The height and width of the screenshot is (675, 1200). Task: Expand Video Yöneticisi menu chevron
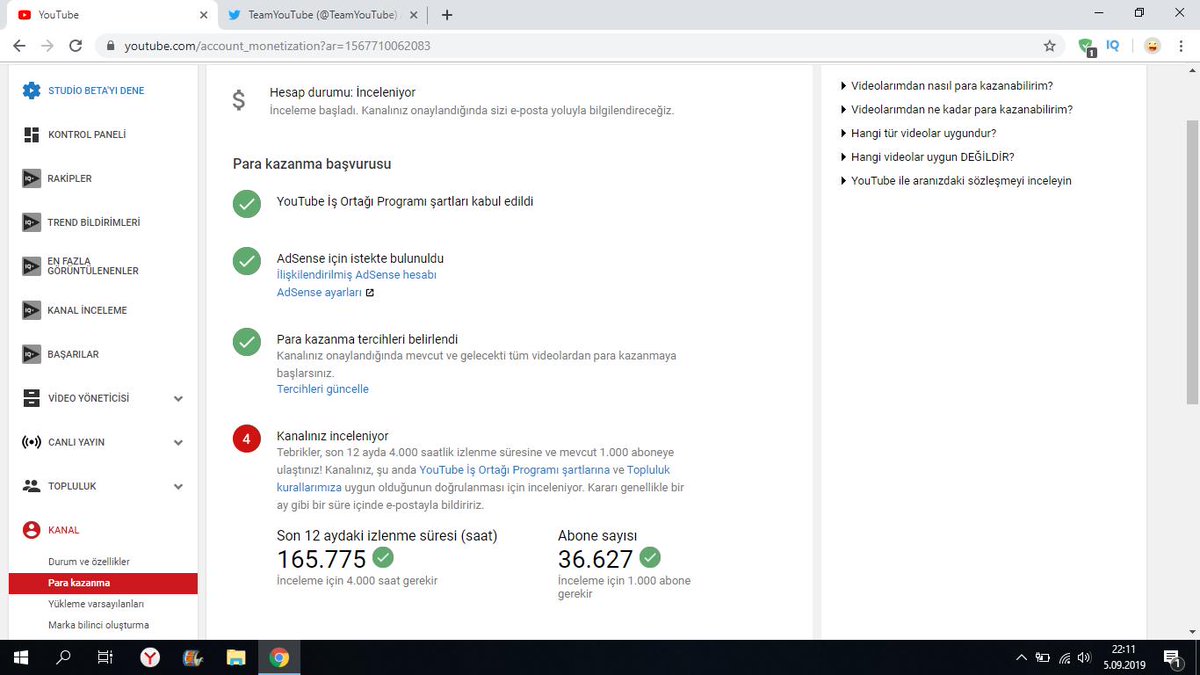178,398
